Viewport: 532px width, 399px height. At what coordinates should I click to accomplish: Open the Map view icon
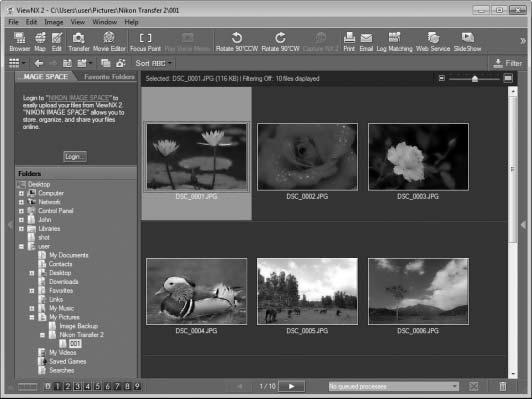coord(40,42)
